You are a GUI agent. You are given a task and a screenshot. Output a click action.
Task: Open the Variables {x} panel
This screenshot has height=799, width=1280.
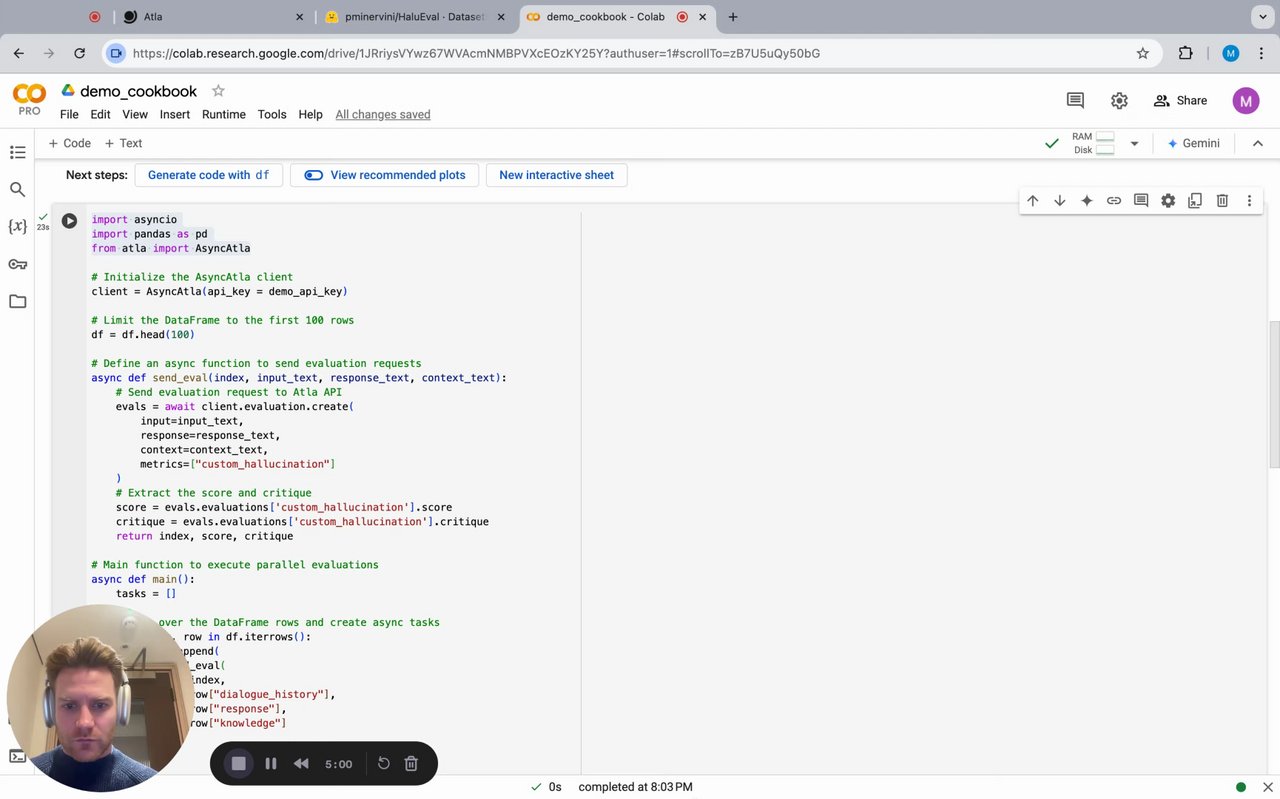17,227
